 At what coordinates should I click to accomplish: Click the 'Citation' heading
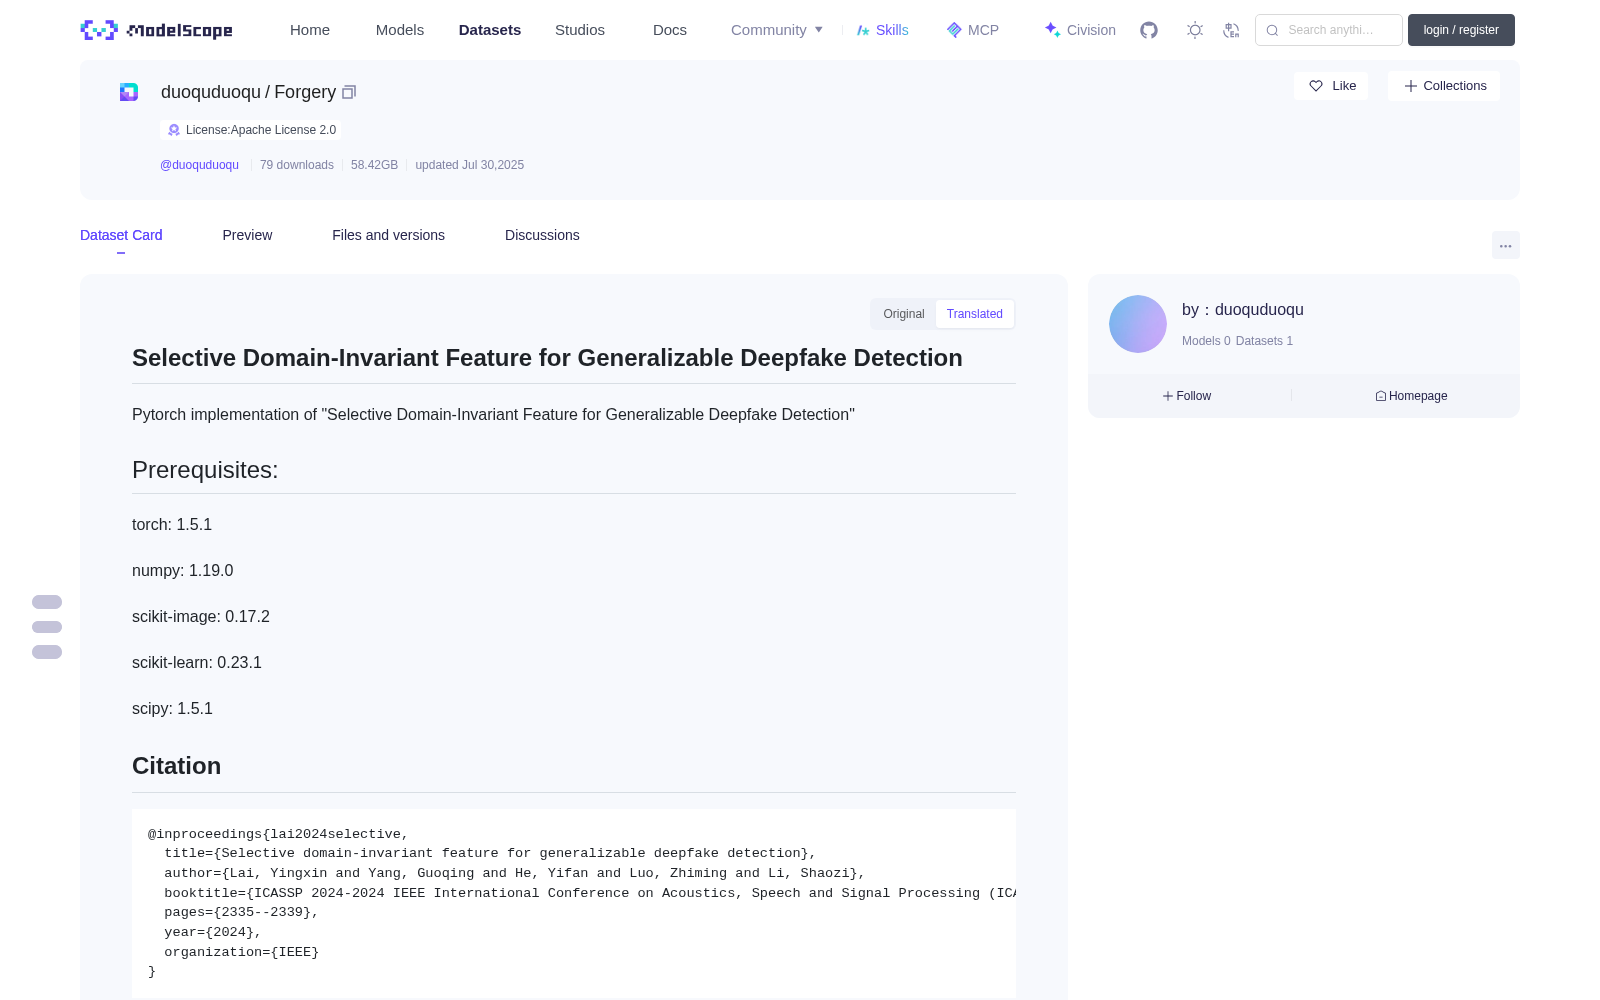point(177,766)
